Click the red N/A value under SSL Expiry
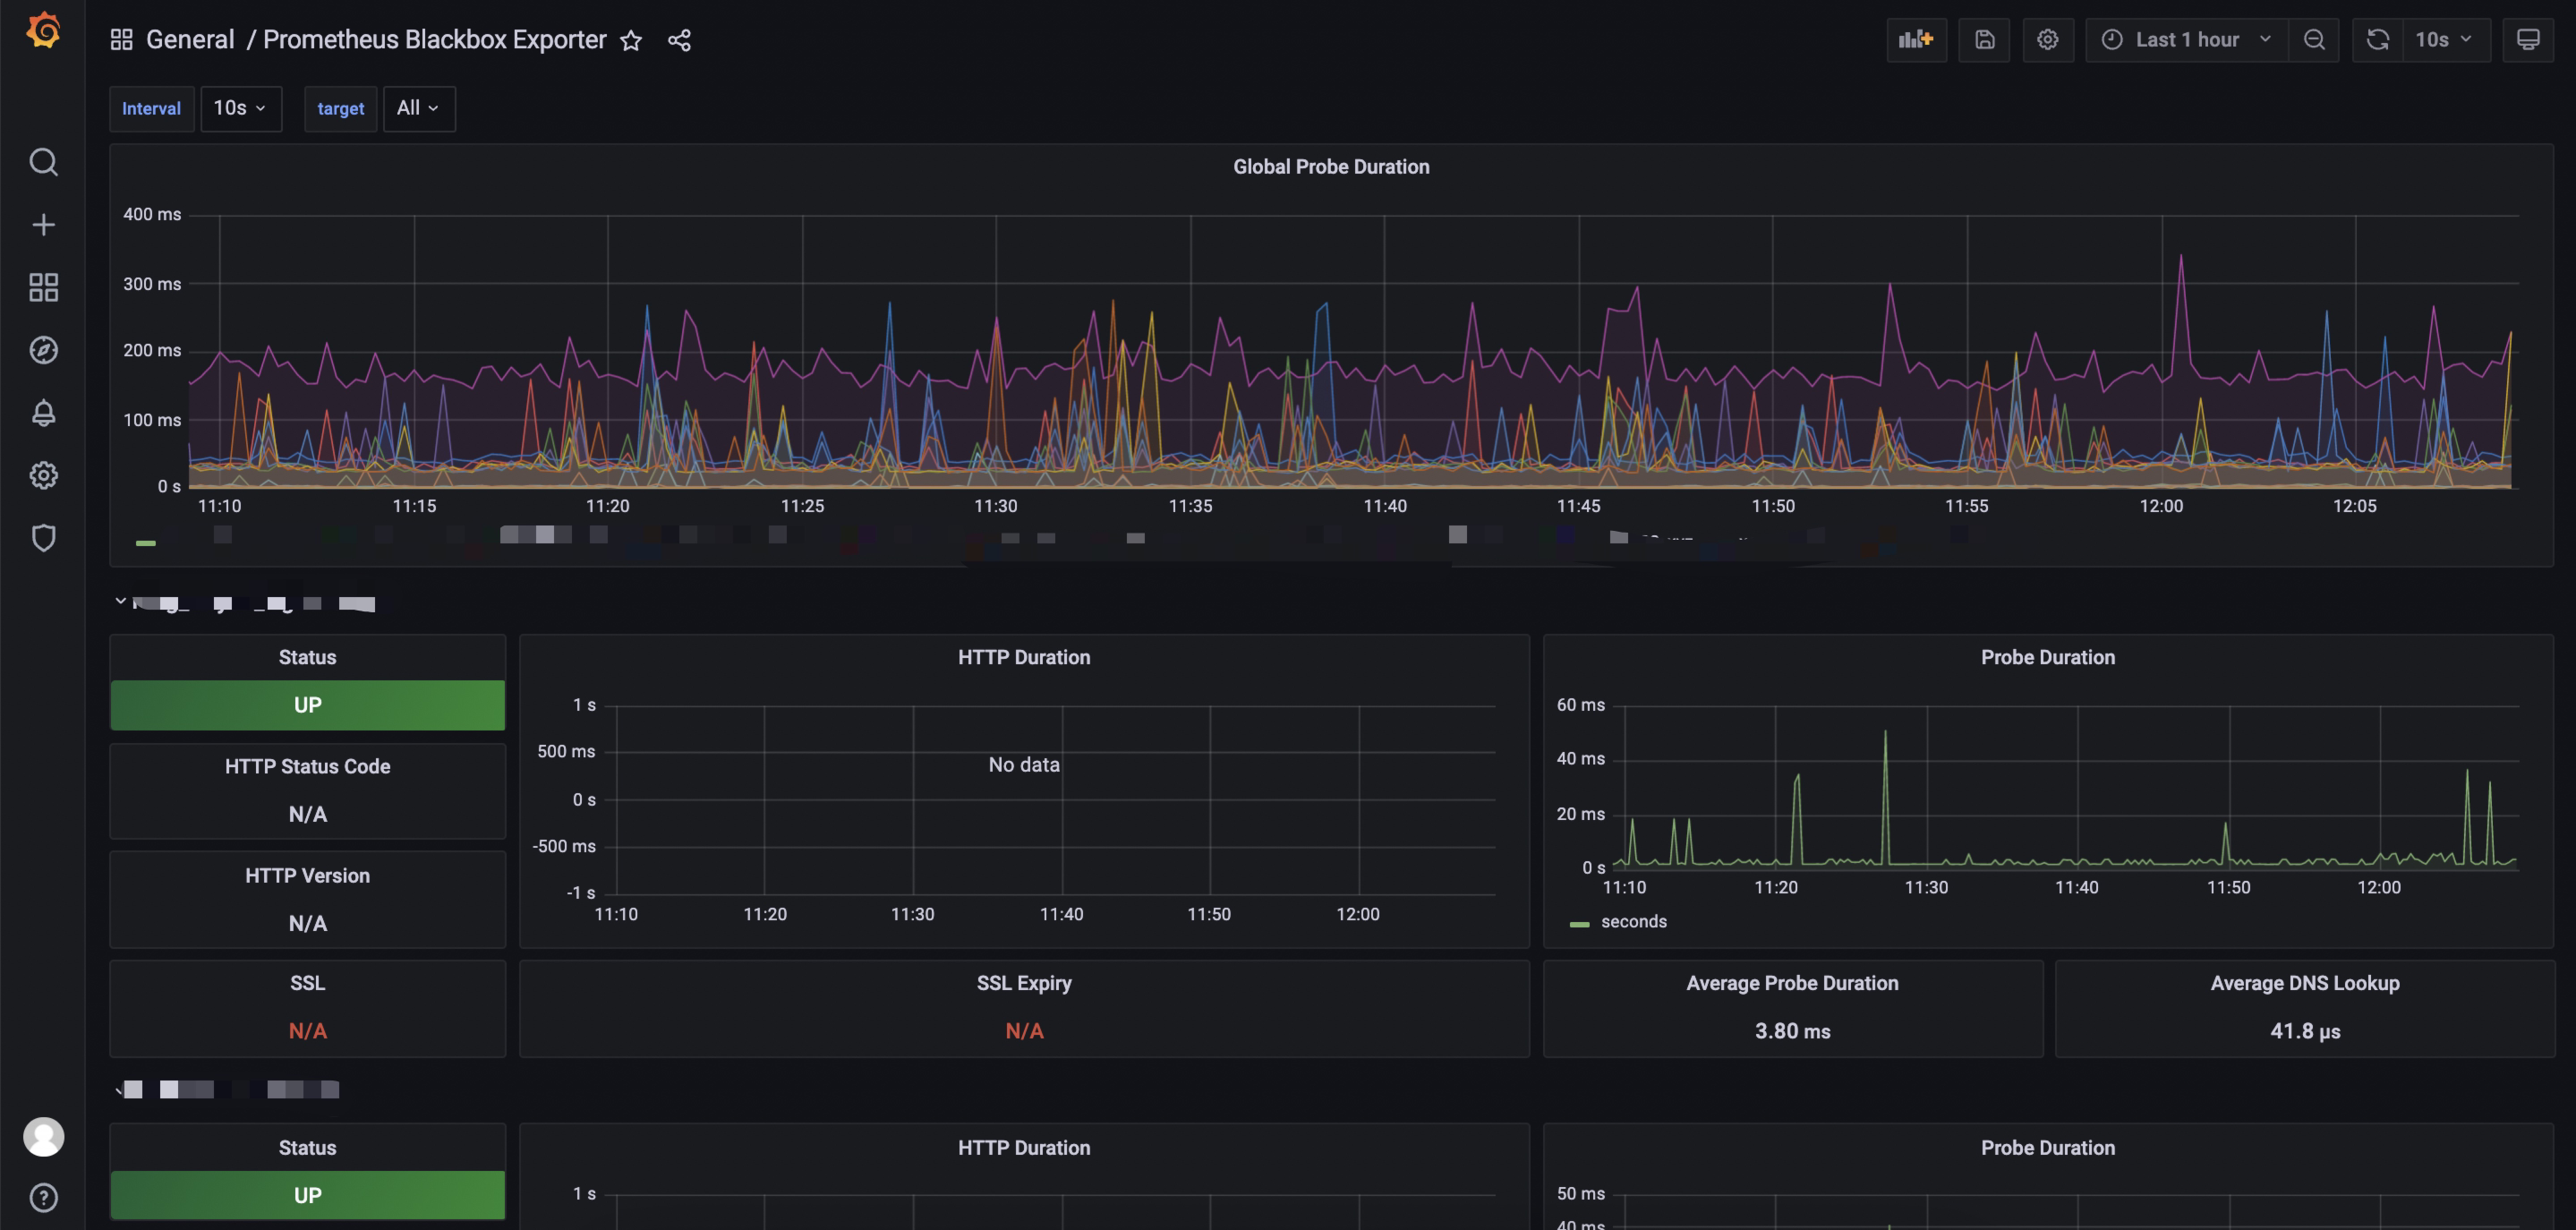Viewport: 2576px width, 1230px height. tap(1024, 1031)
